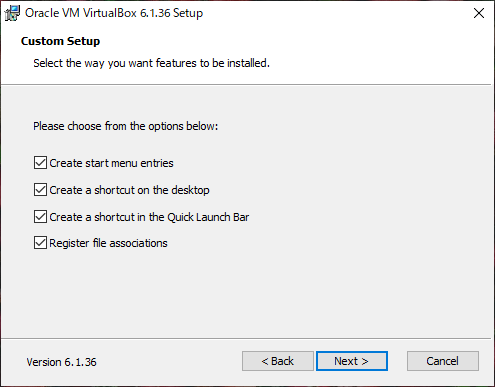Close the VirtualBox Setup window
This screenshot has width=495, height=387.
pos(479,13)
